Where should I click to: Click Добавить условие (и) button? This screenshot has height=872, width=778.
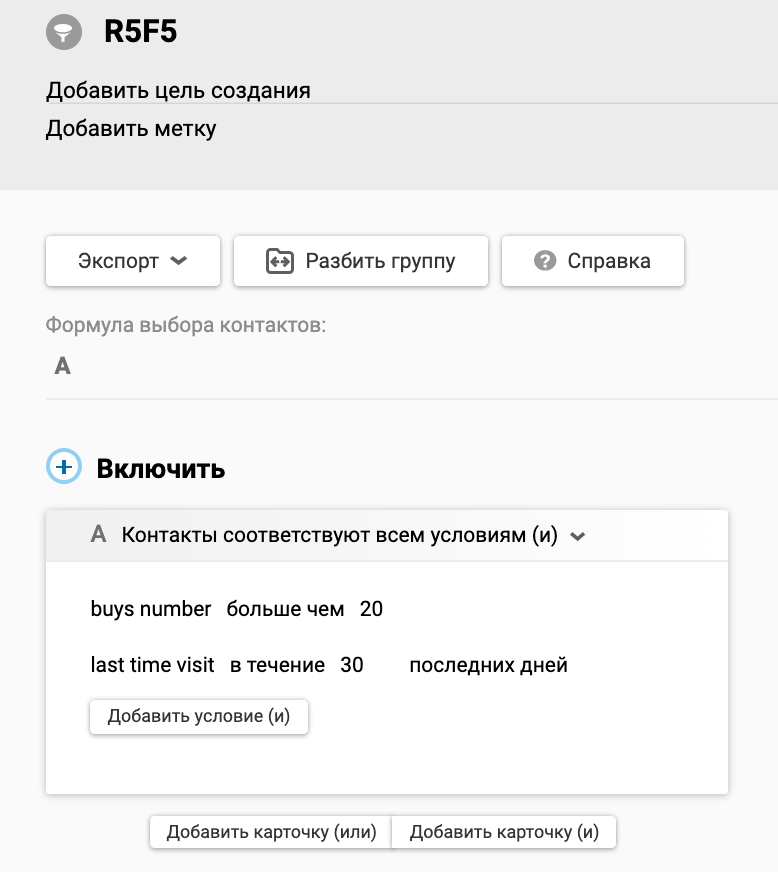tap(199, 716)
